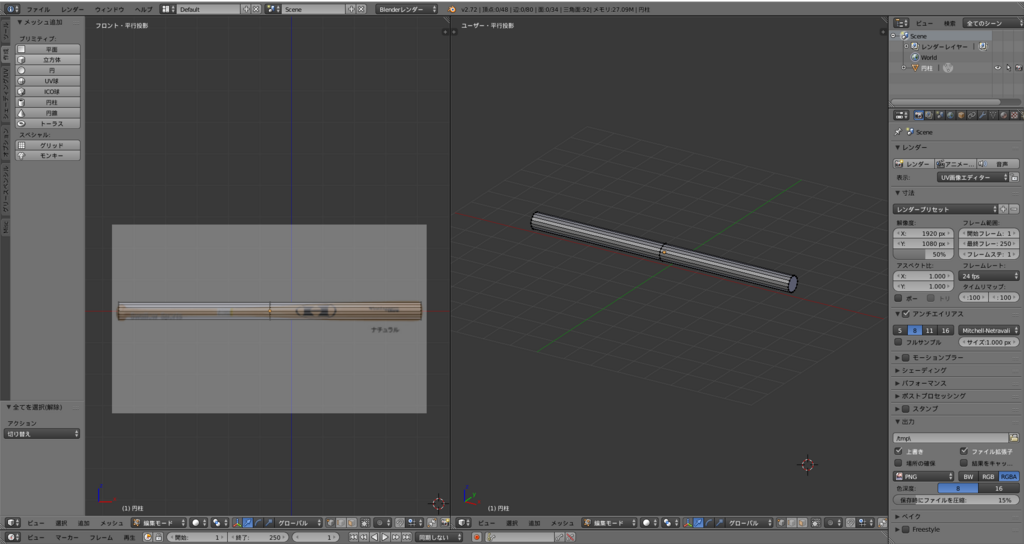Screen dimensions: 1024x544
Task: Toggle selectability arrow for the cylinder in the outliner
Action: pos(1008,68)
